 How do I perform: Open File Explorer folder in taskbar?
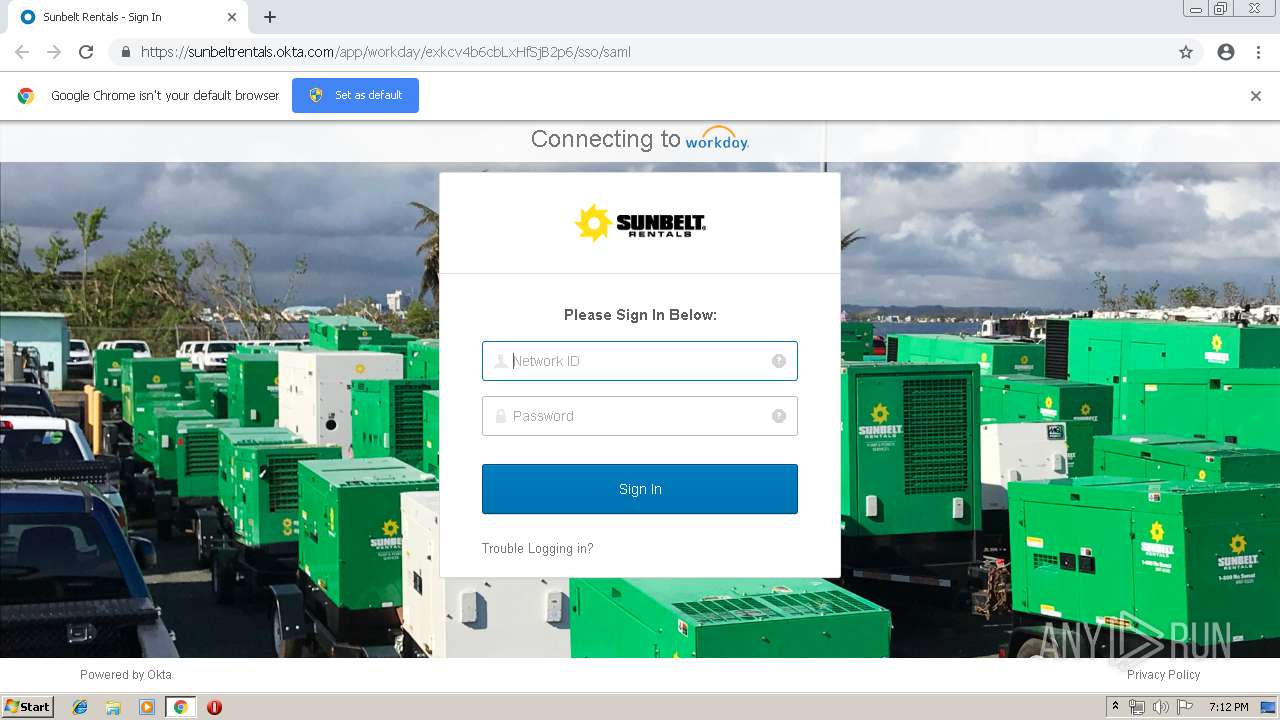click(x=113, y=707)
